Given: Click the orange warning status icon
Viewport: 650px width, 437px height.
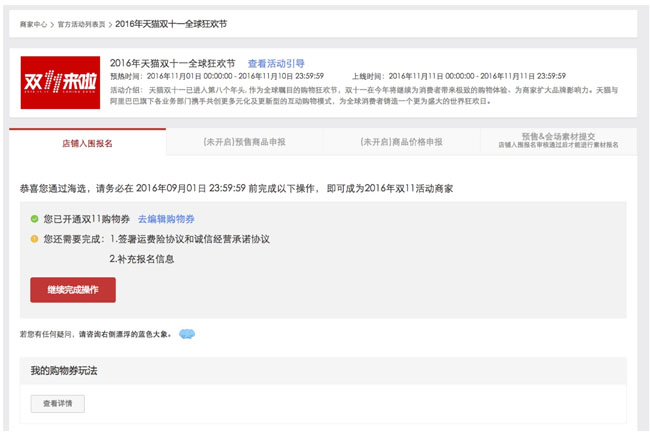Looking at the screenshot, I should [34, 239].
